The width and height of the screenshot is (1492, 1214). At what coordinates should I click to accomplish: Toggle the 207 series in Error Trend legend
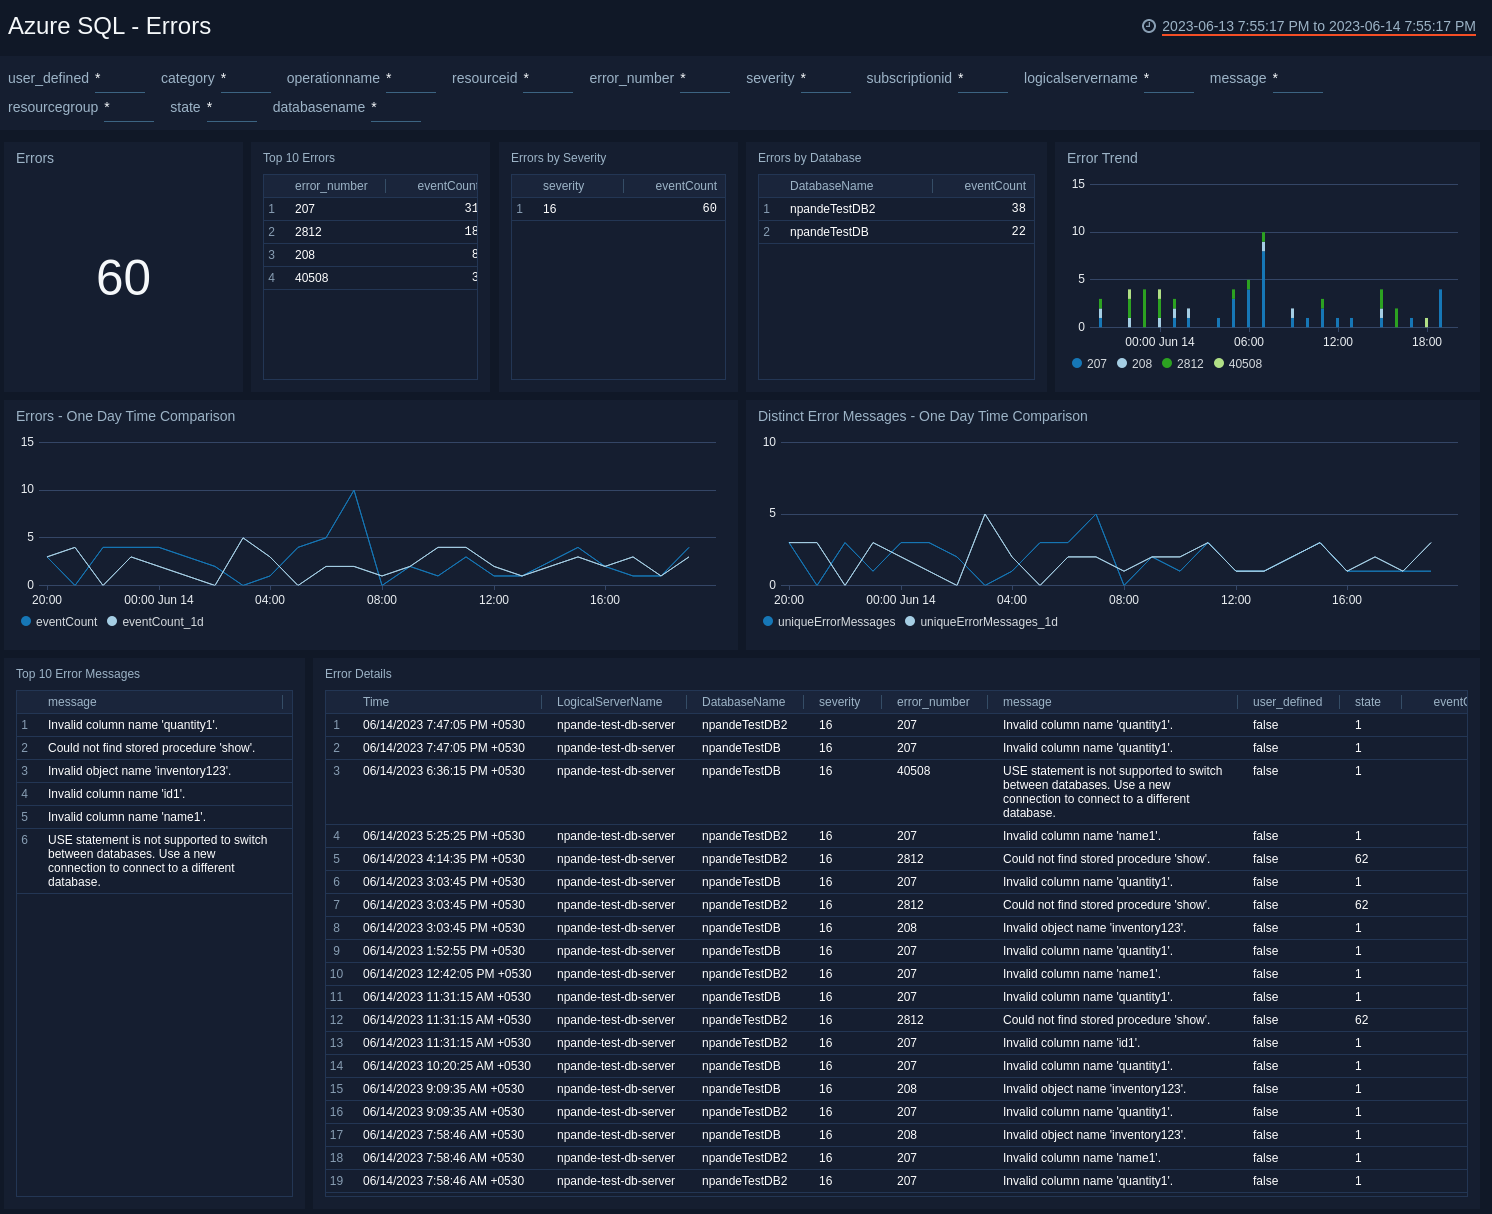(x=1089, y=364)
